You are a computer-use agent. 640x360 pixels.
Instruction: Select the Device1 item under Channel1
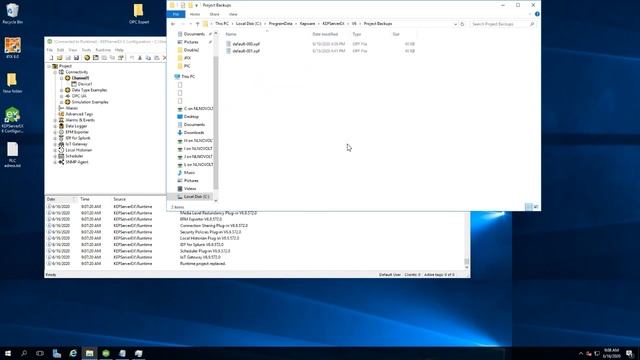pyautogui.click(x=85, y=84)
